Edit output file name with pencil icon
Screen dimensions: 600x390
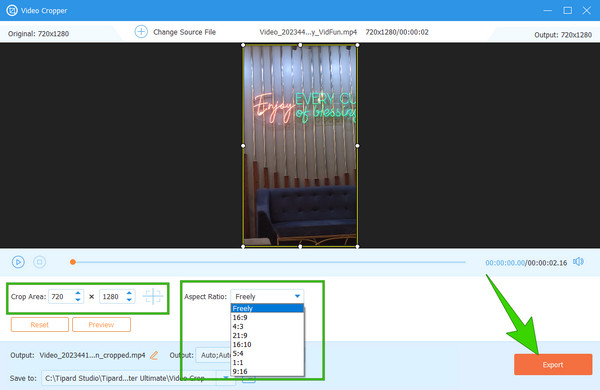point(154,356)
